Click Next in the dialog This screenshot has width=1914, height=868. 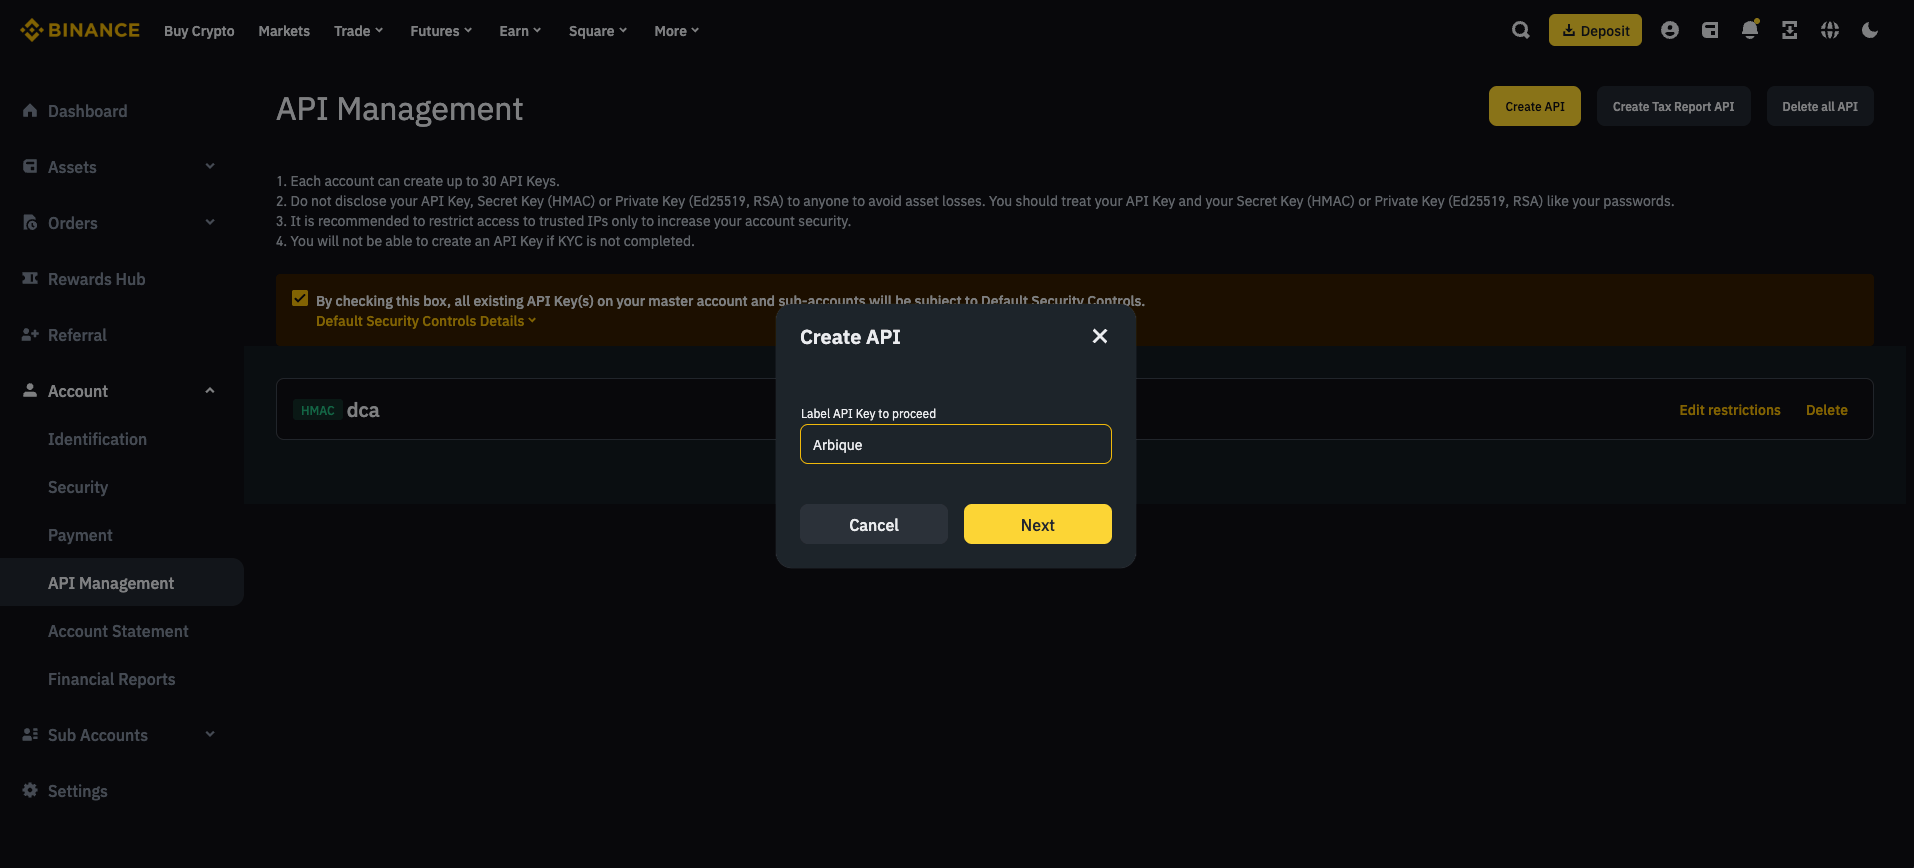tap(1038, 524)
